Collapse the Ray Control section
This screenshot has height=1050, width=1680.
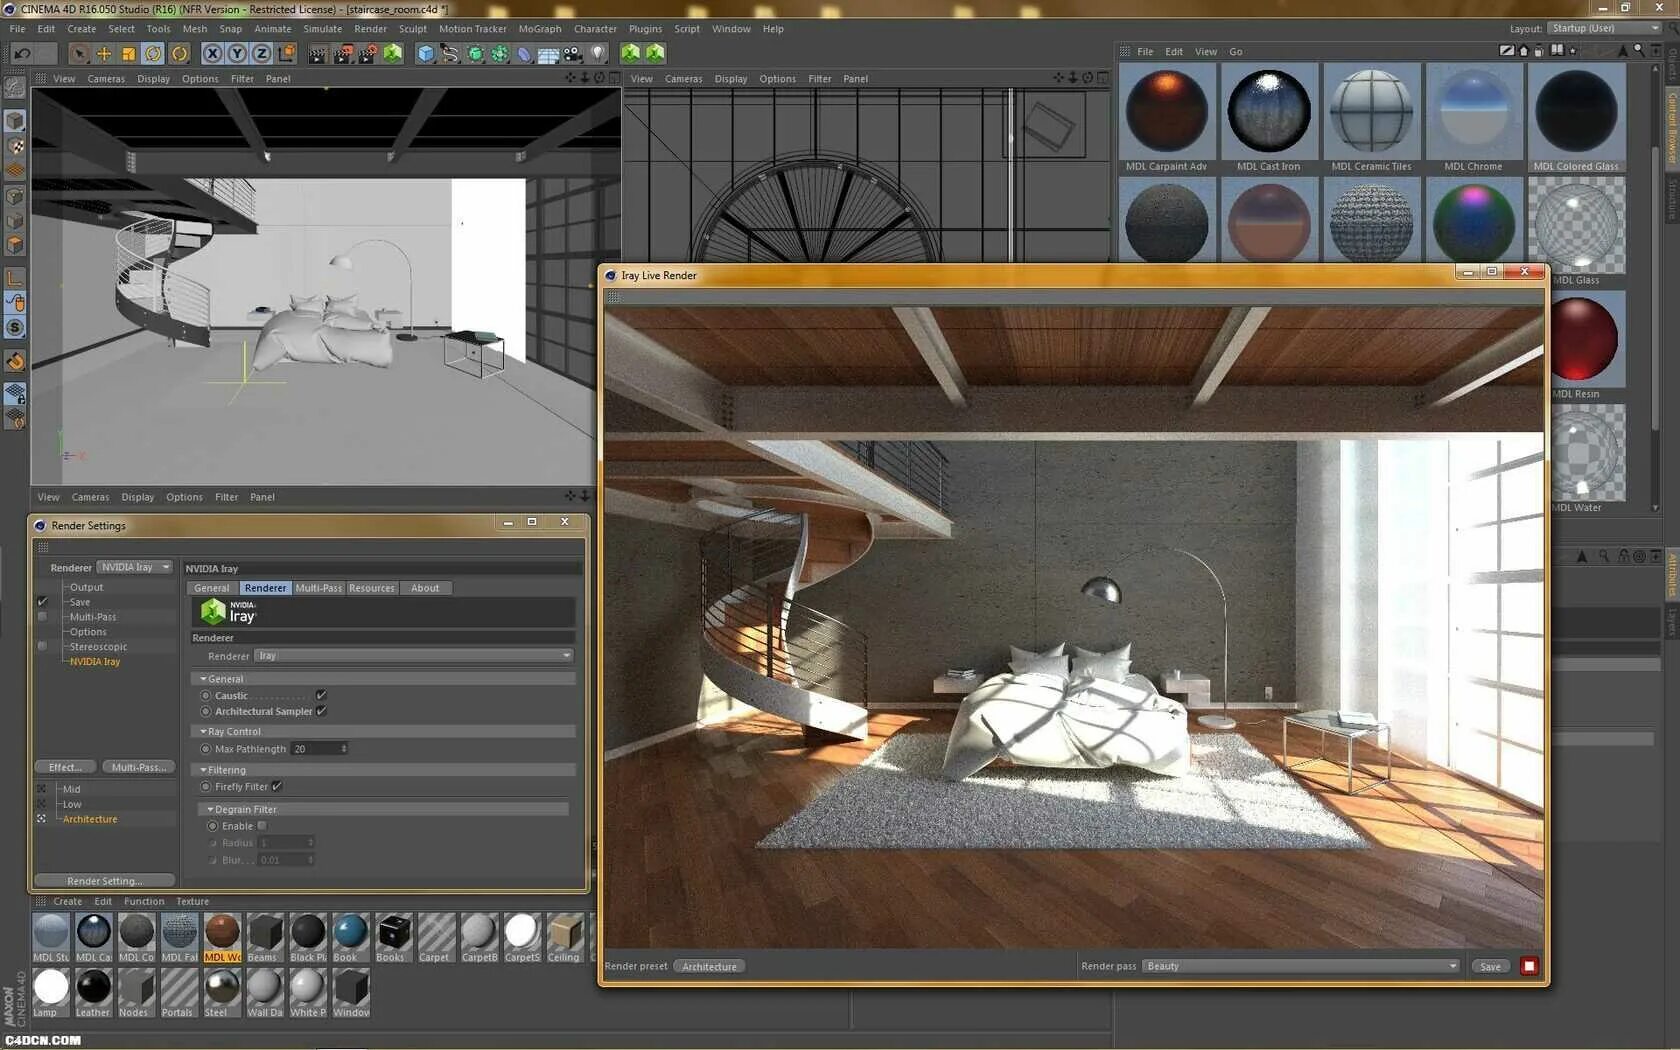204,732
